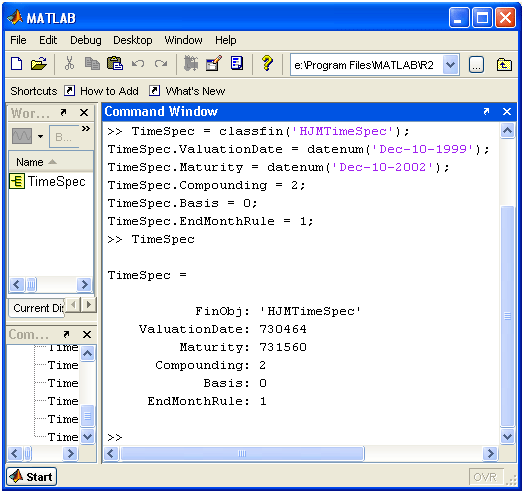Select the TimeSpec variable icon in Workspace
Viewport: 524px width, 493px height.
coord(17,181)
